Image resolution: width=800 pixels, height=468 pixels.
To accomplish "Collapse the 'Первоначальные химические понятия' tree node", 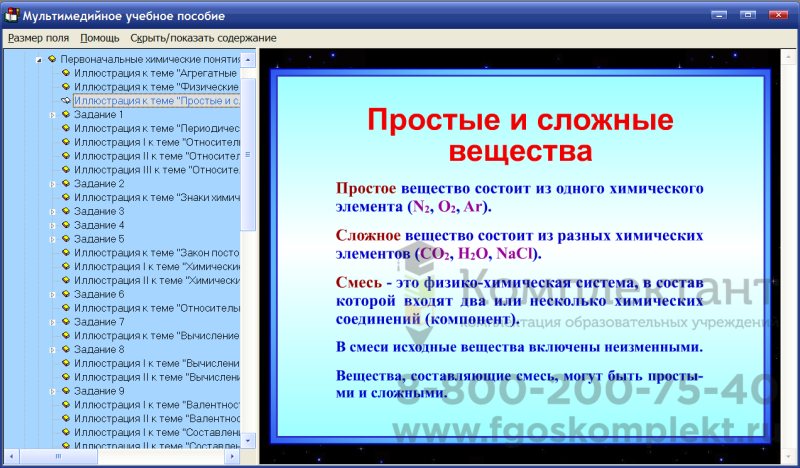I will tap(39, 60).
